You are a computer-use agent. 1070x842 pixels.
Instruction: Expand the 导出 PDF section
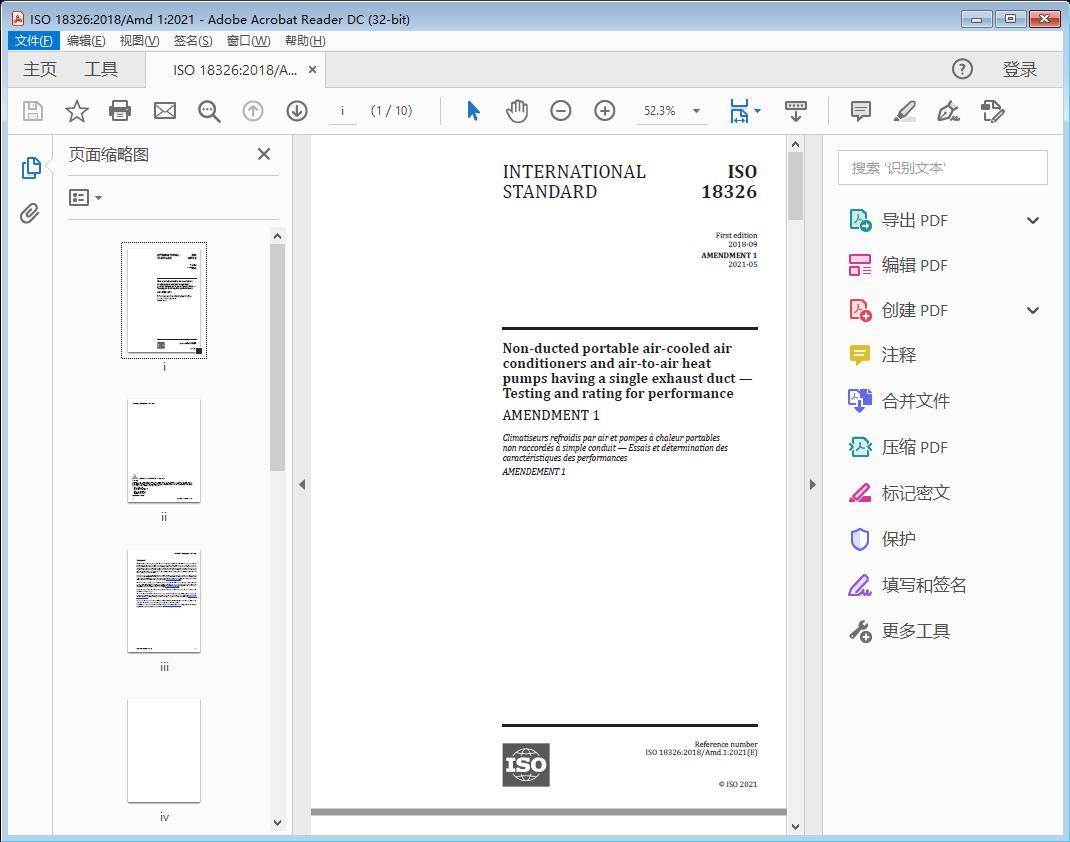point(1033,221)
